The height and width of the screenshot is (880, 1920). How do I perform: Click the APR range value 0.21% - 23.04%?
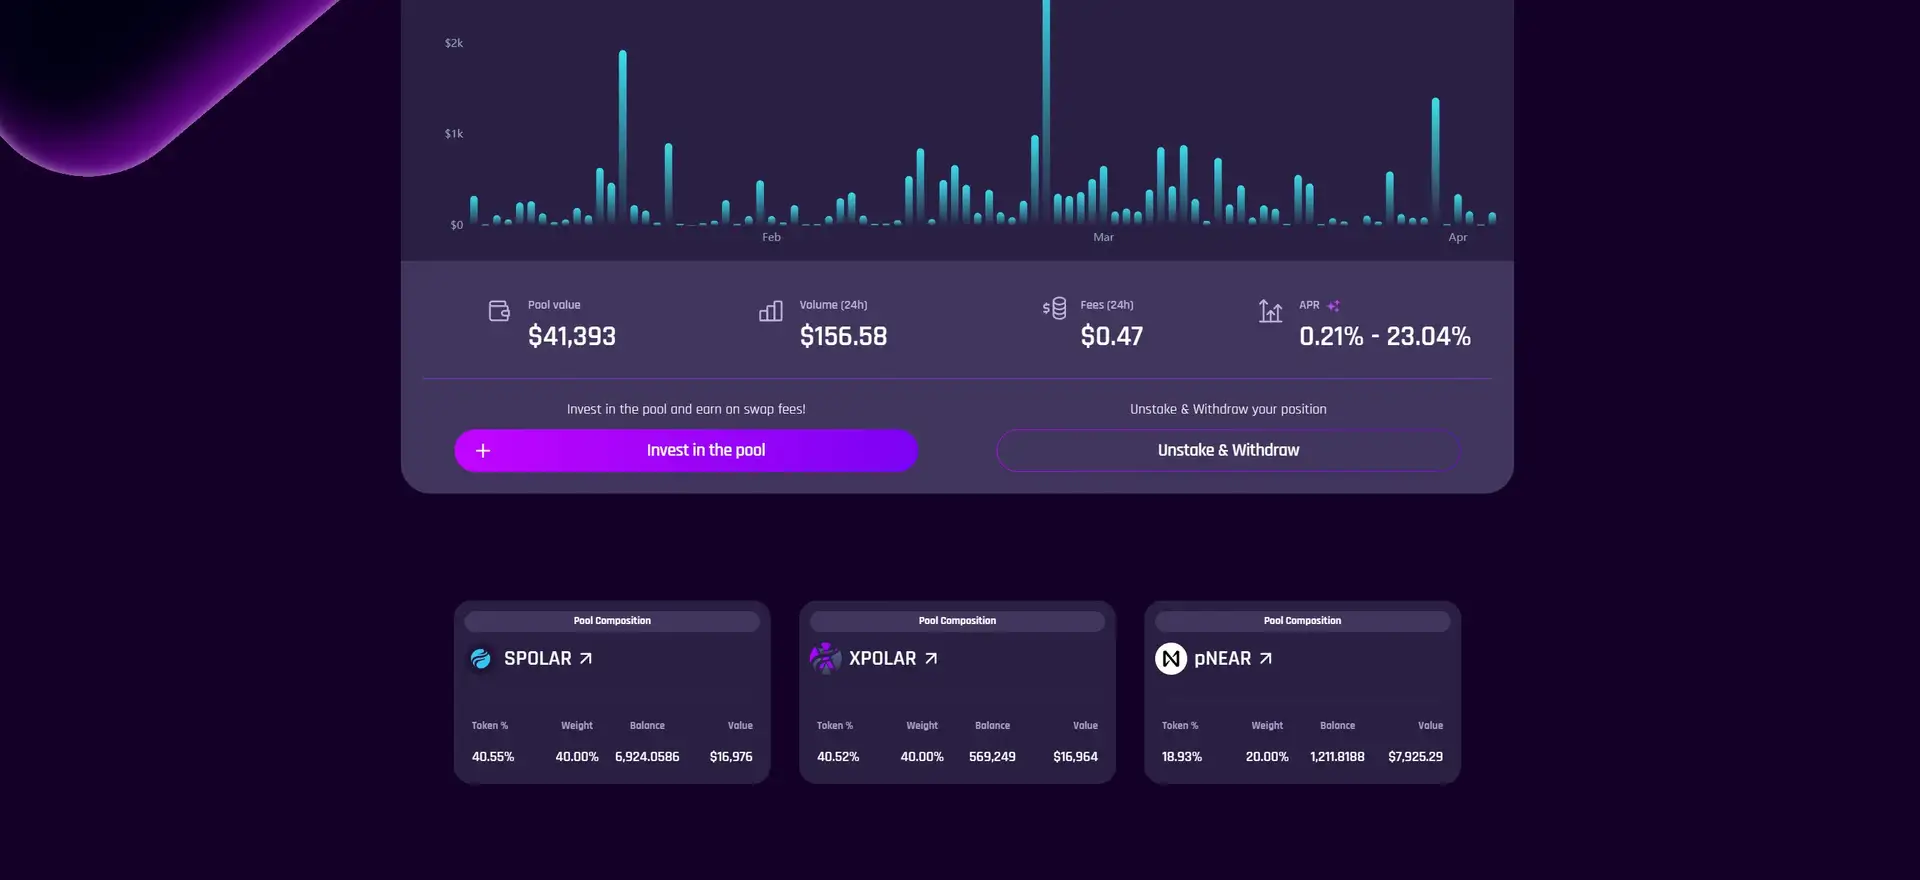coord(1384,337)
